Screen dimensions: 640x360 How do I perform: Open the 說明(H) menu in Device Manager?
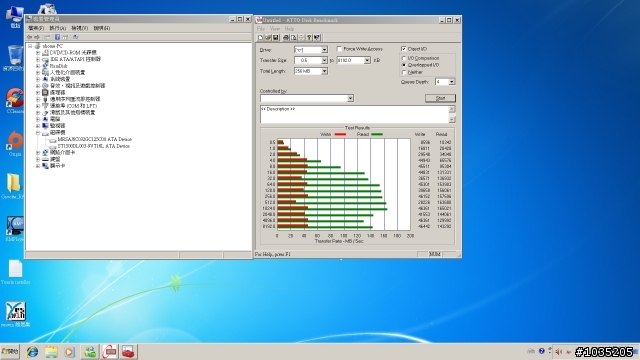(102, 28)
